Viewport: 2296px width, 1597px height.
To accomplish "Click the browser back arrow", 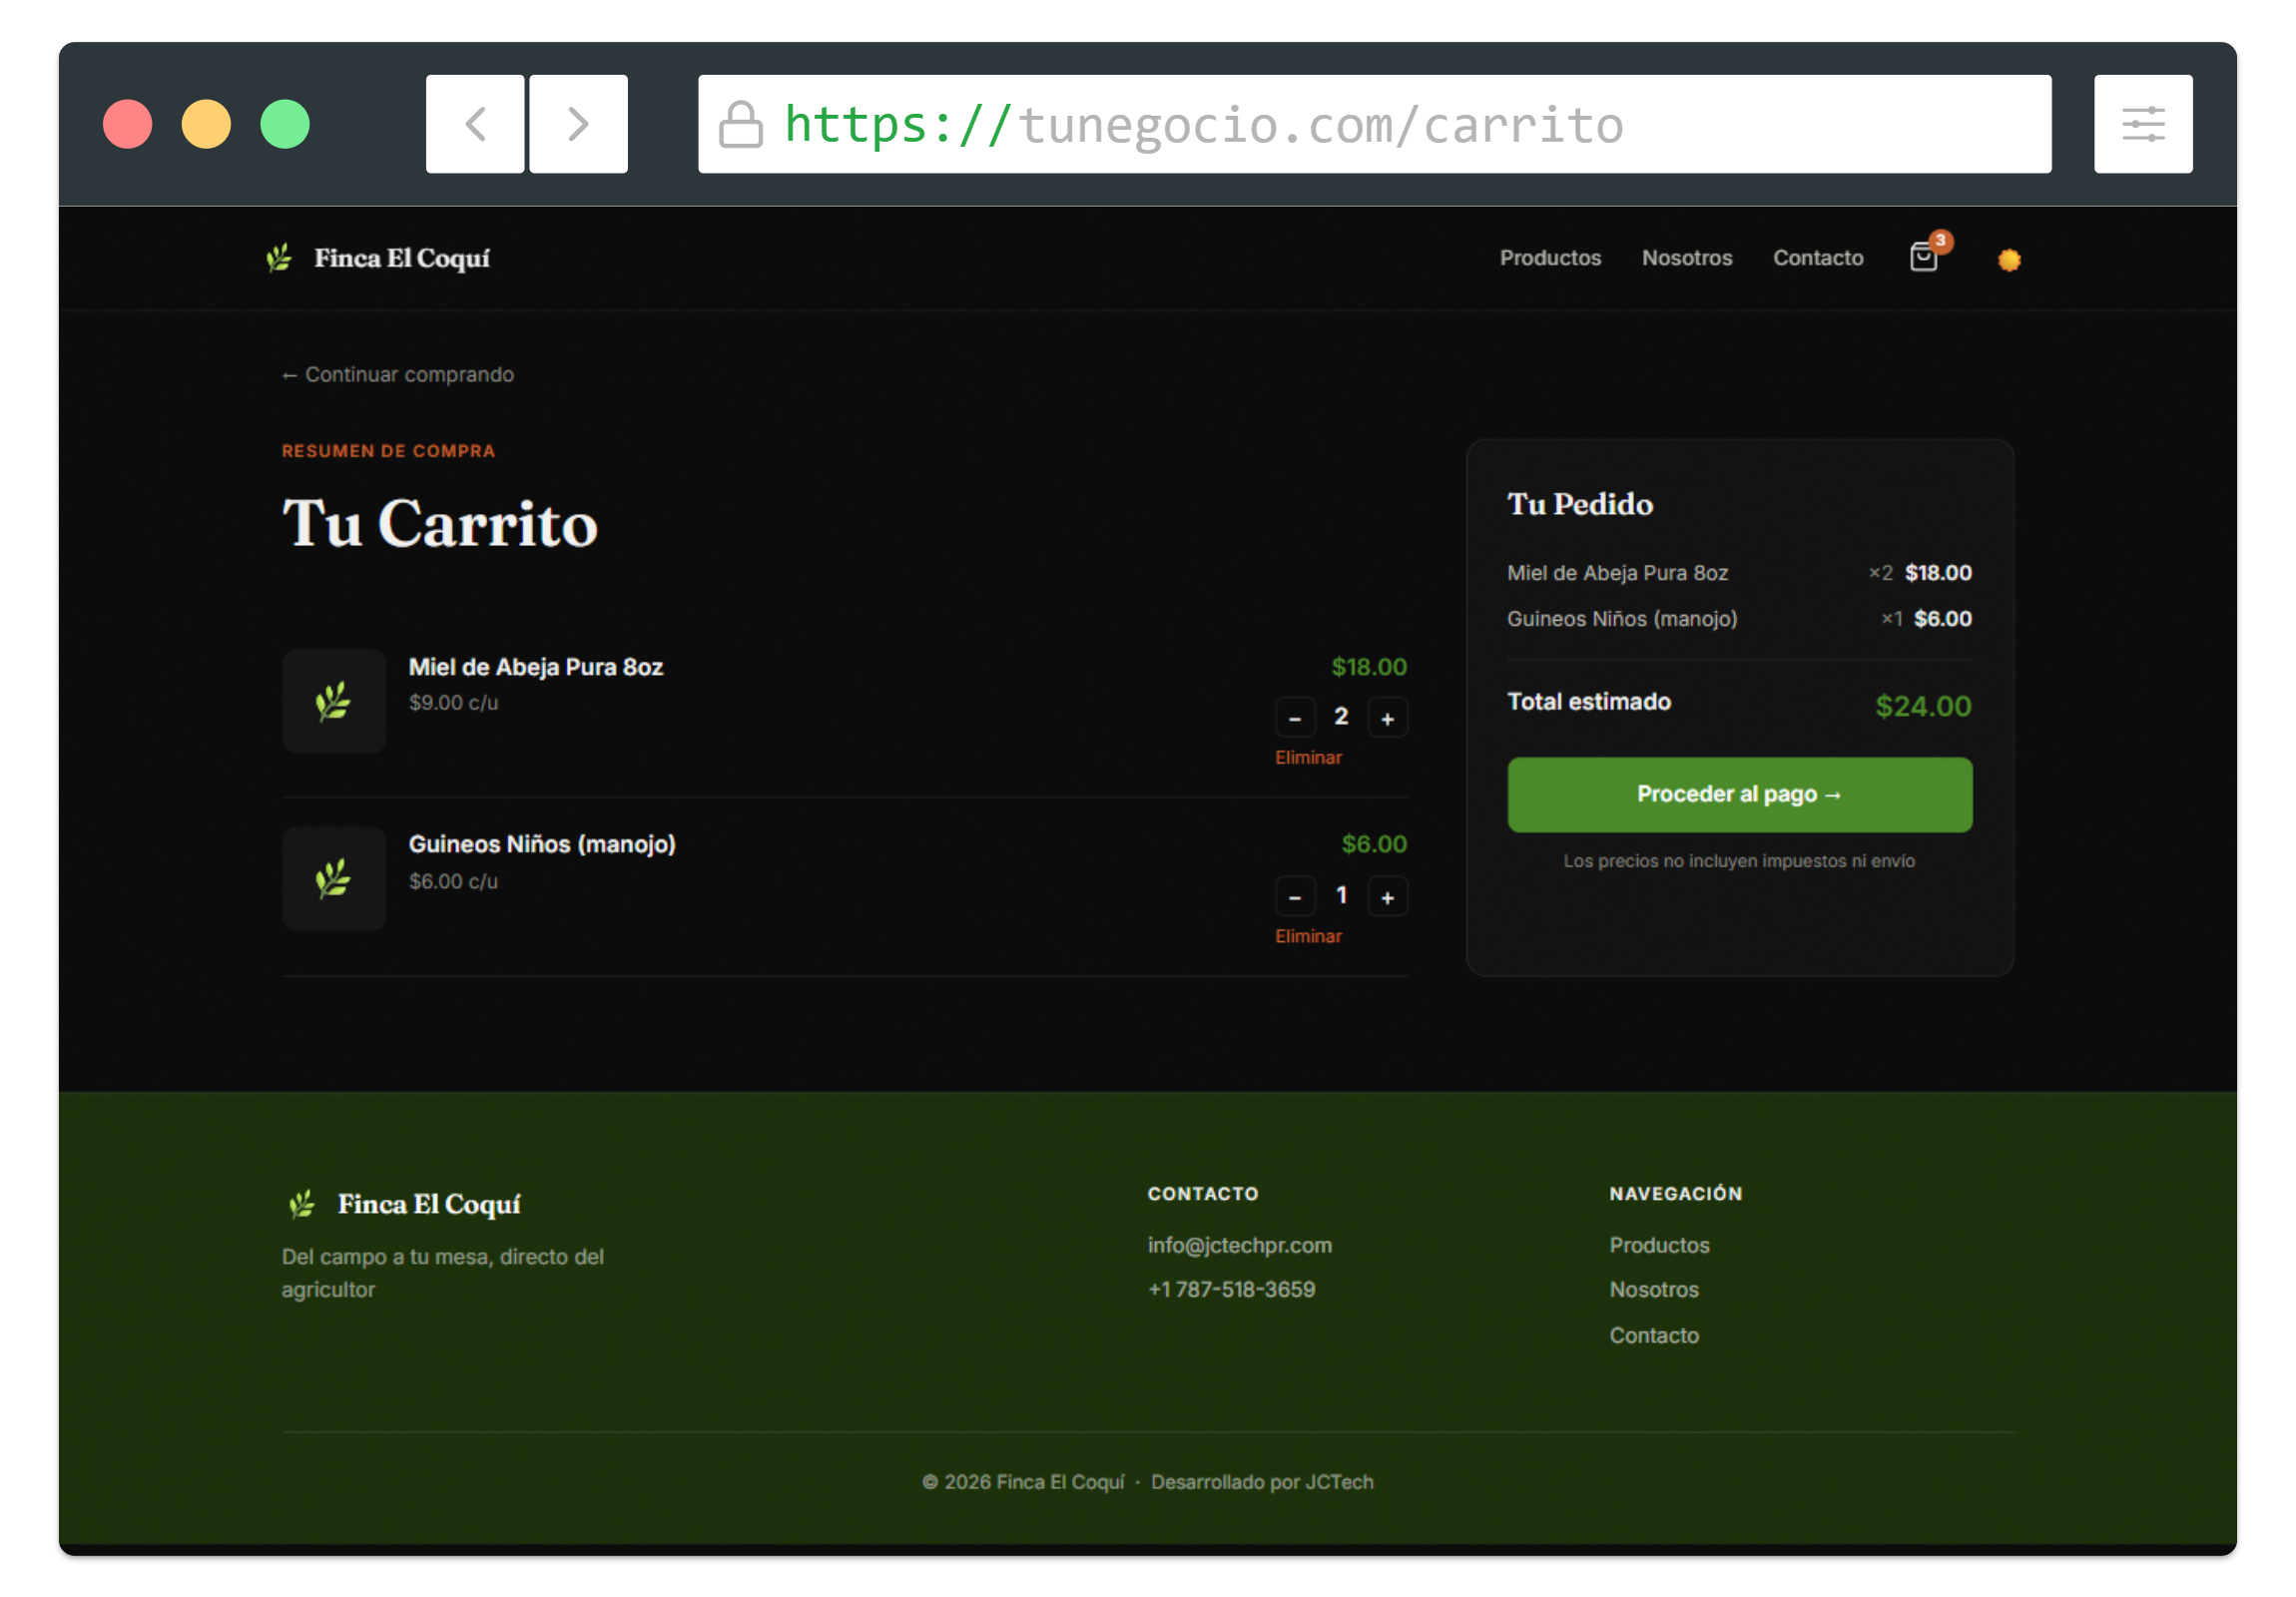I will tap(474, 123).
